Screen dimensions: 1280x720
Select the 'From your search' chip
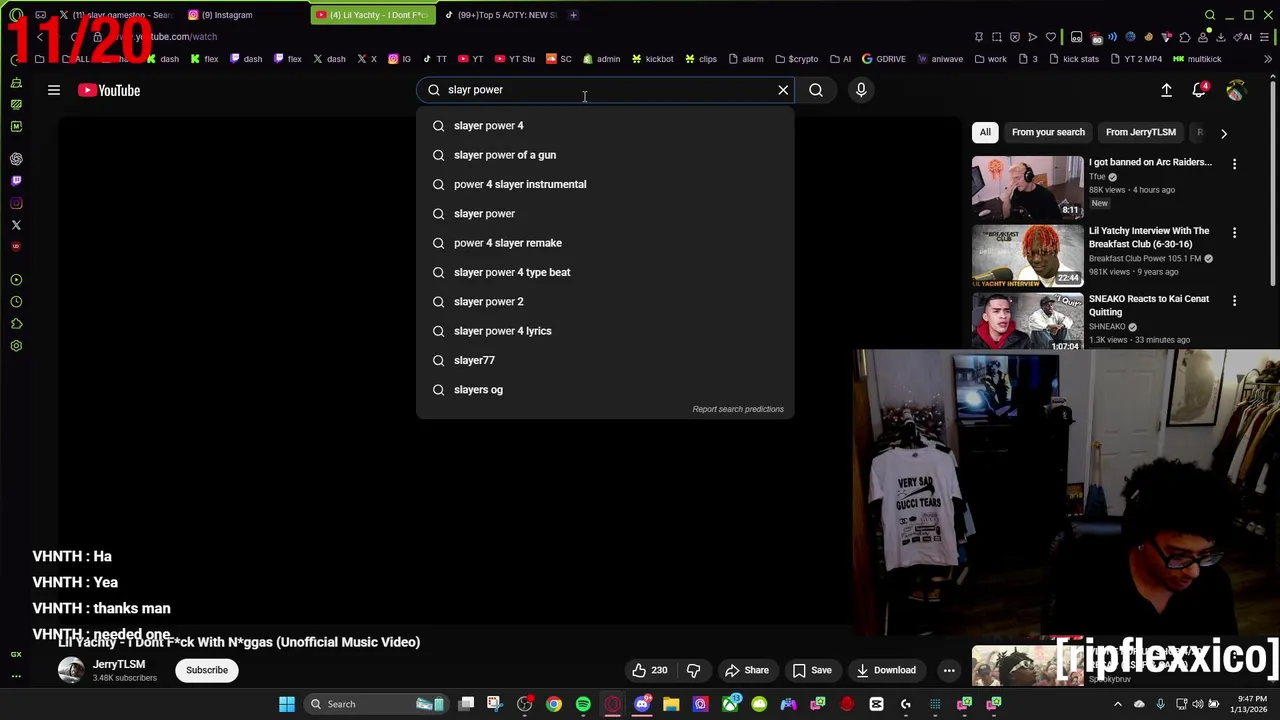coord(1048,132)
